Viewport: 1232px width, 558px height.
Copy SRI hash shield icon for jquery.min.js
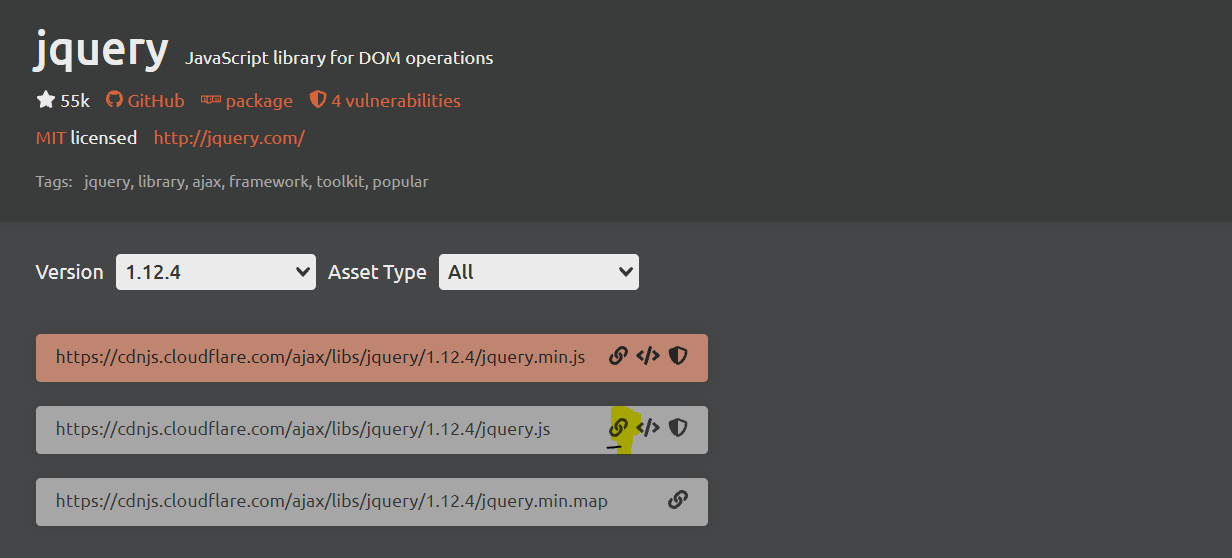678,356
